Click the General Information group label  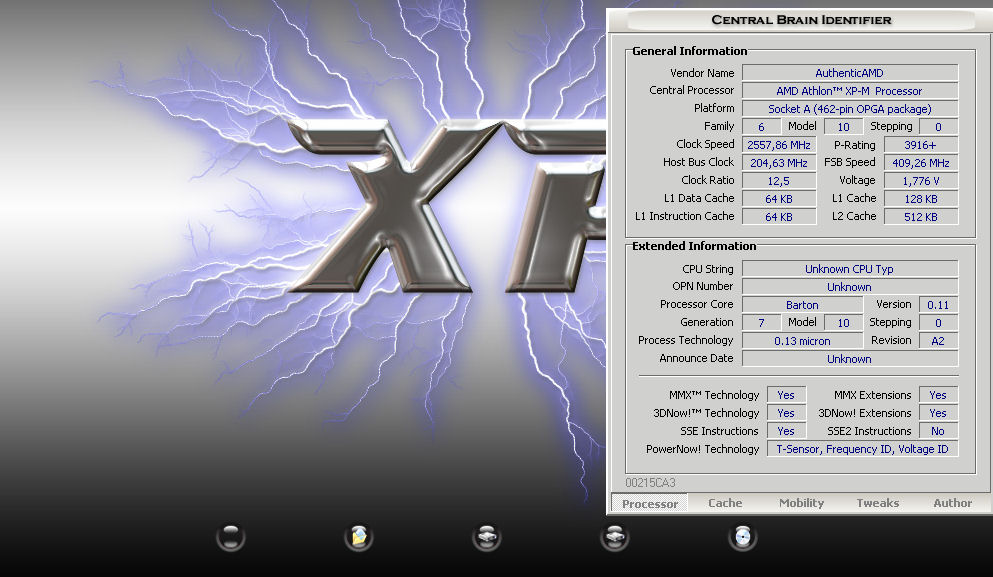[690, 51]
